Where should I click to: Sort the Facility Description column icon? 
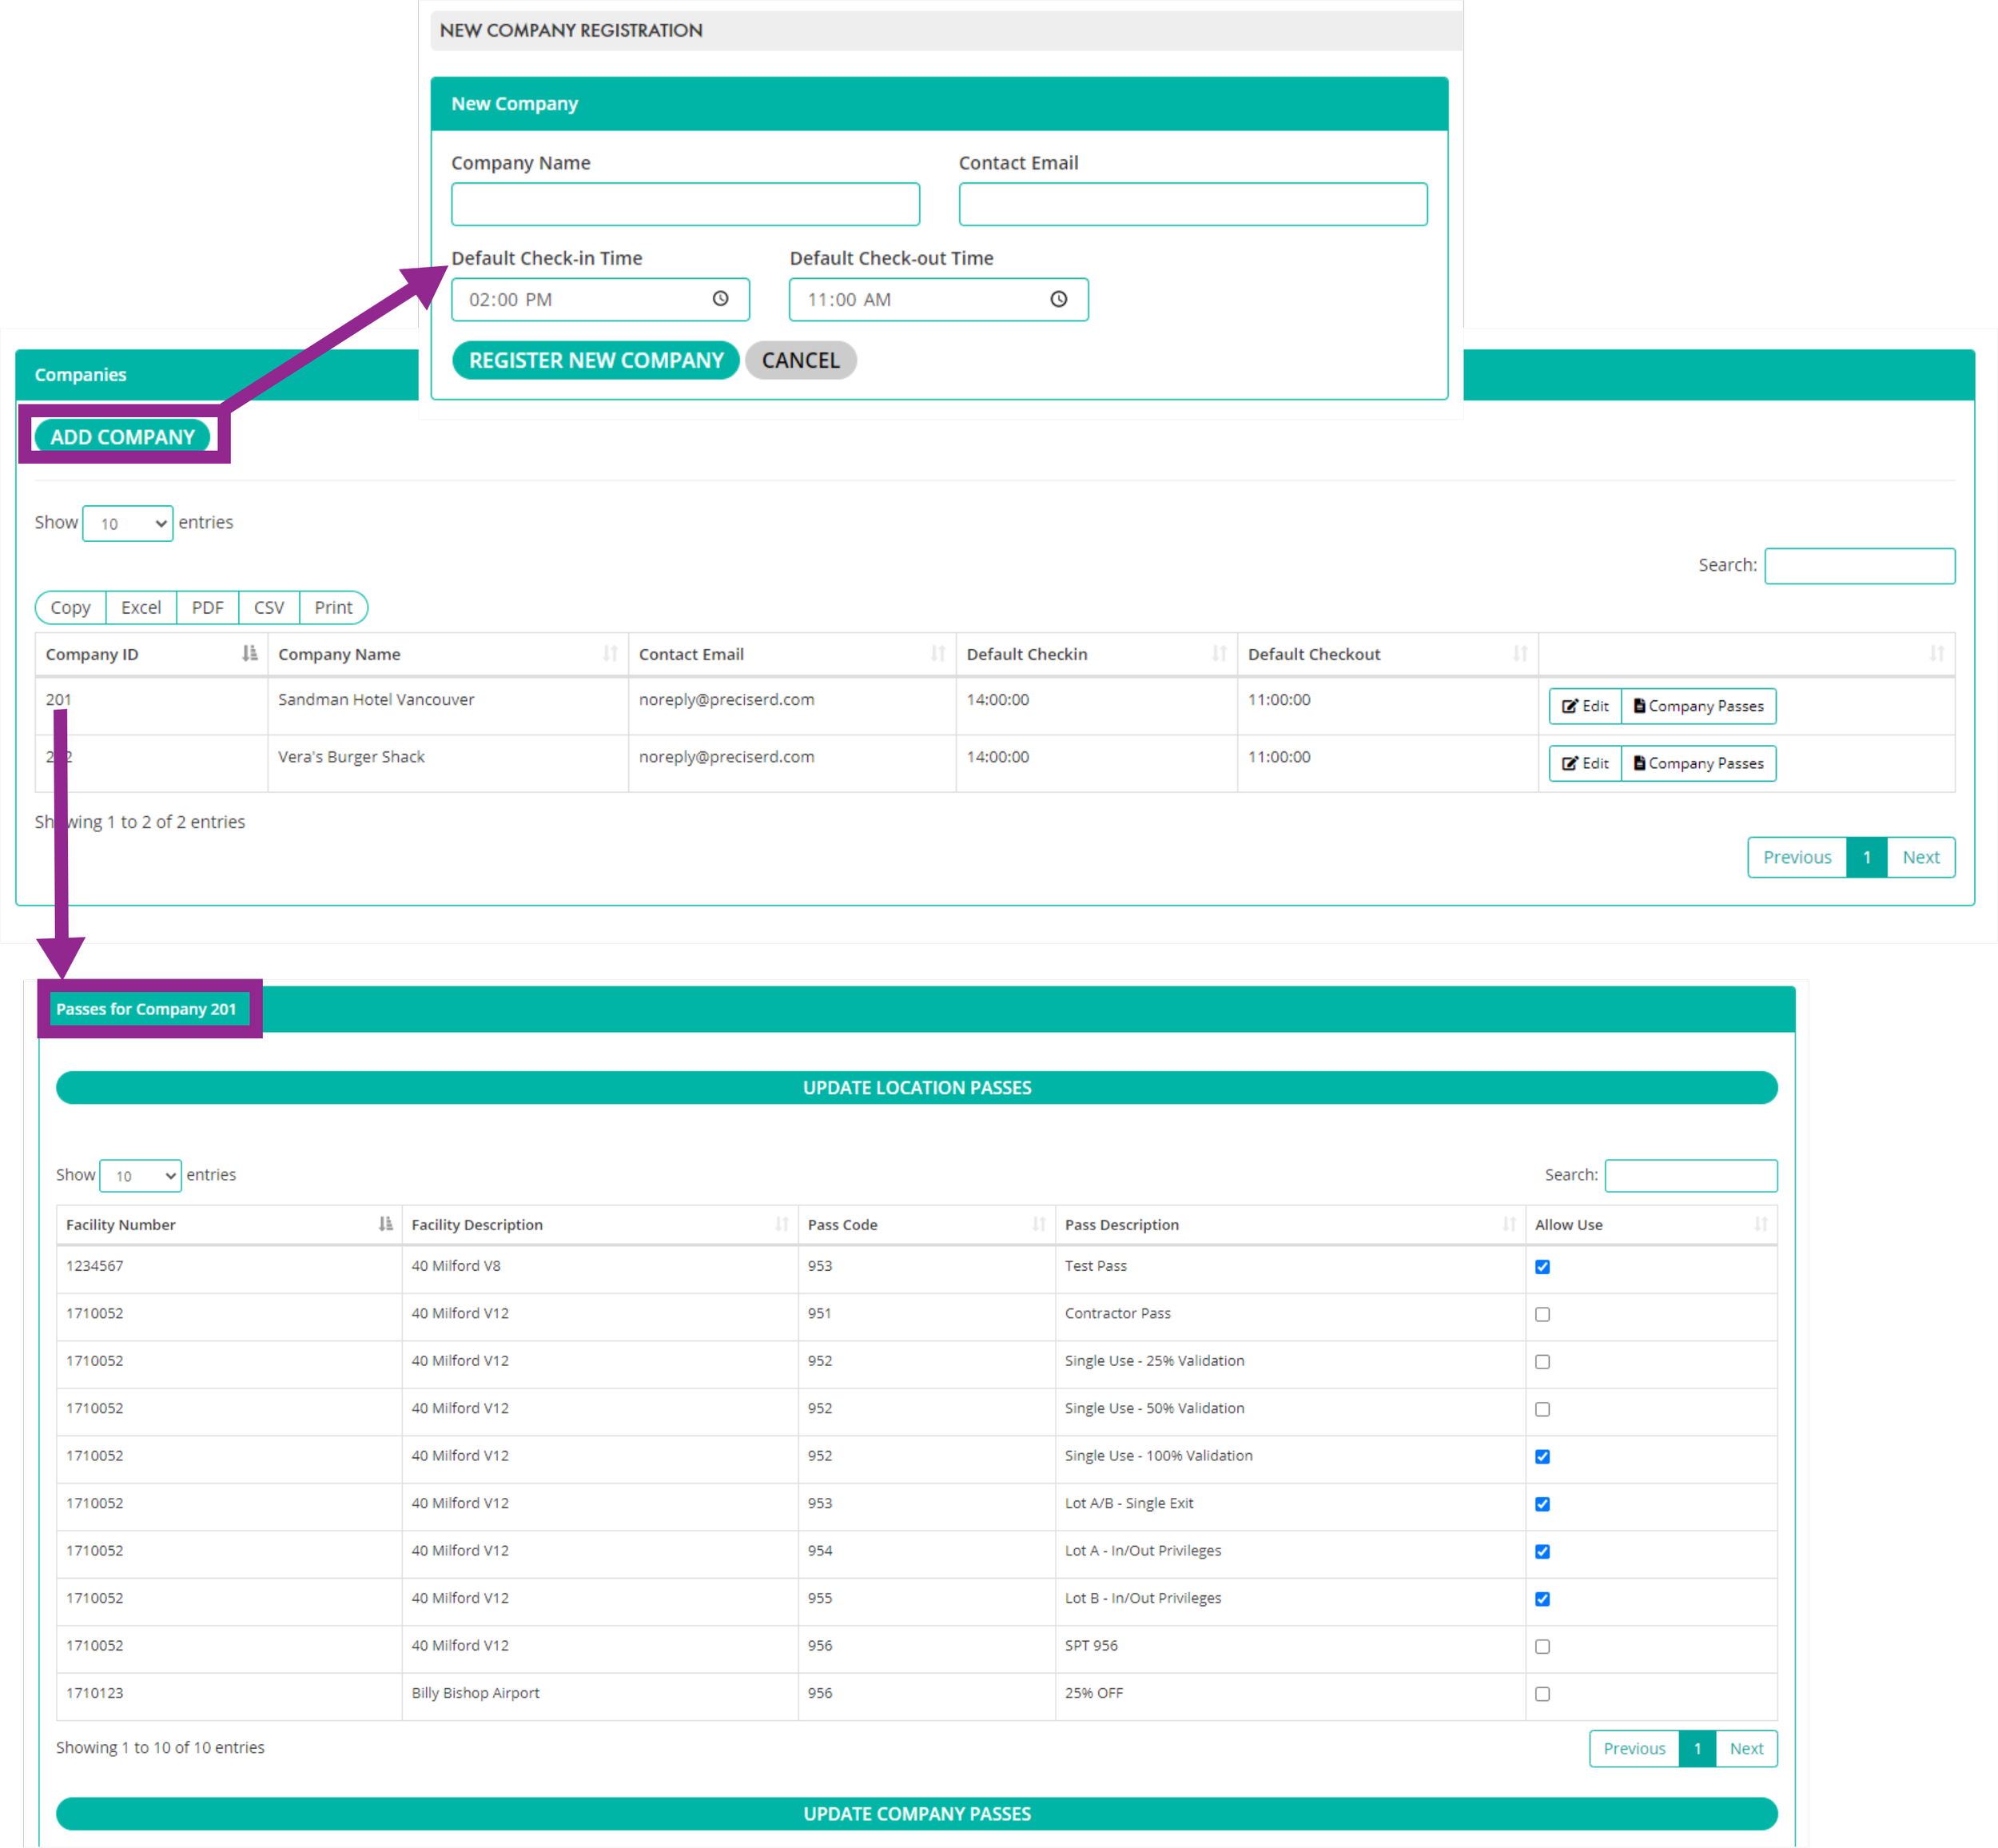(782, 1224)
